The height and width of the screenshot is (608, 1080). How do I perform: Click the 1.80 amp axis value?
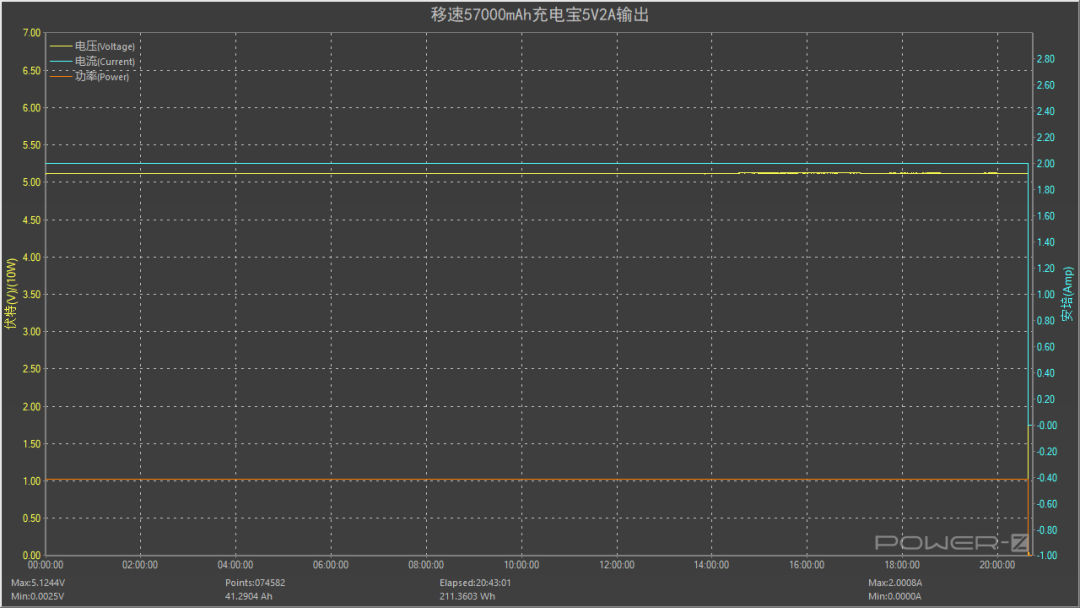pyautogui.click(x=1046, y=190)
